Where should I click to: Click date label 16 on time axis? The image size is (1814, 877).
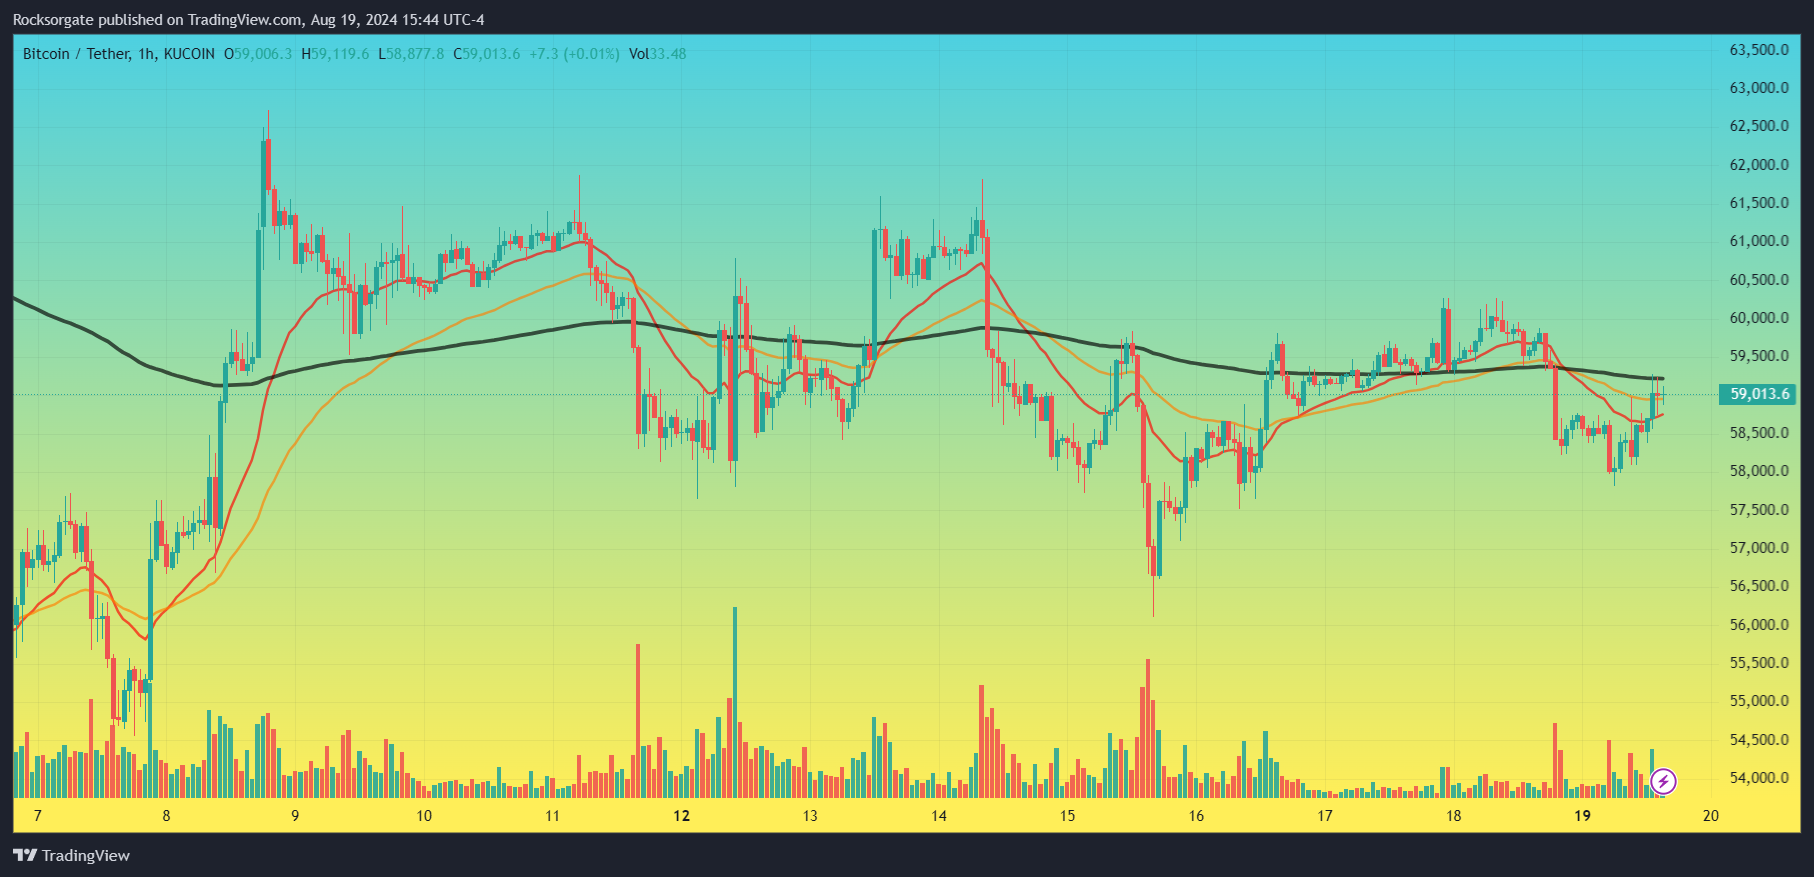[1196, 816]
